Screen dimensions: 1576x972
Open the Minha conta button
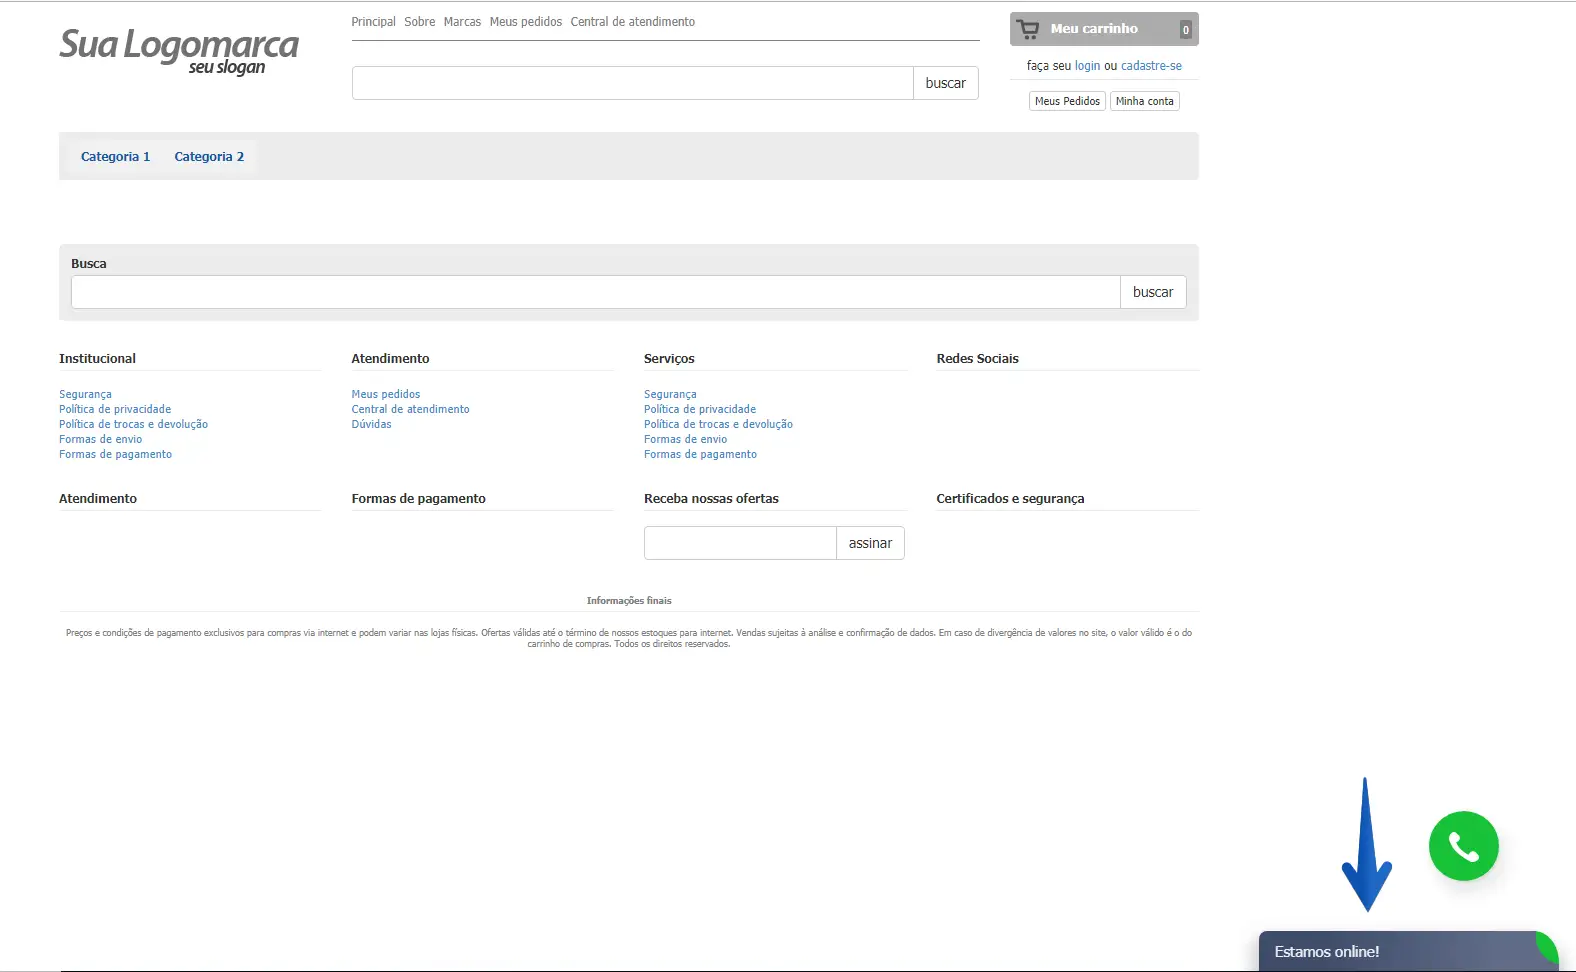coord(1144,101)
